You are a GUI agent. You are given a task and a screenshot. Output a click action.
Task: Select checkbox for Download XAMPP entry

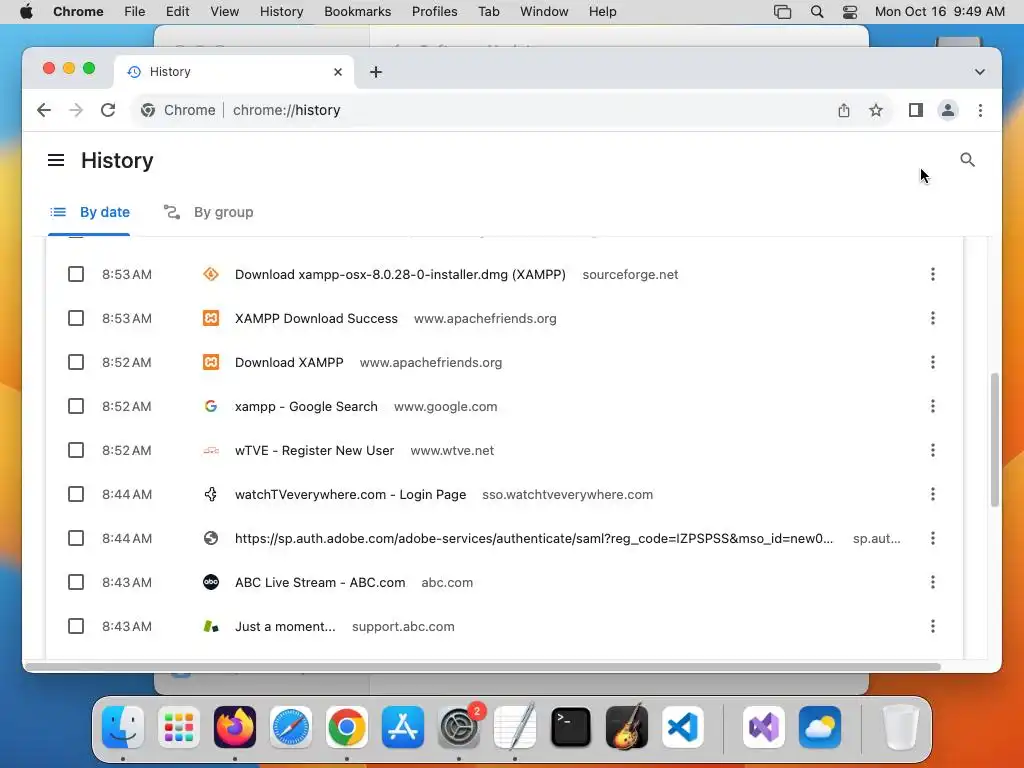click(x=76, y=362)
